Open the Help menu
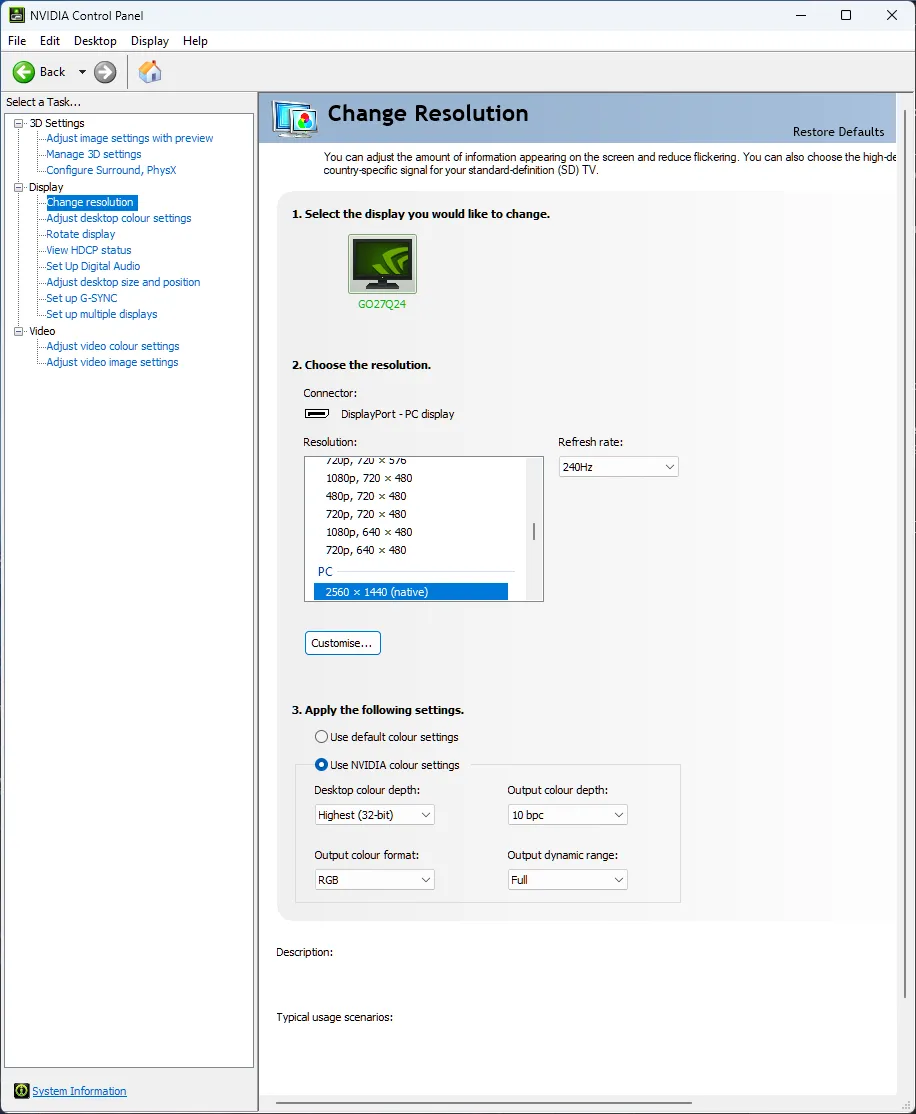 [195, 41]
